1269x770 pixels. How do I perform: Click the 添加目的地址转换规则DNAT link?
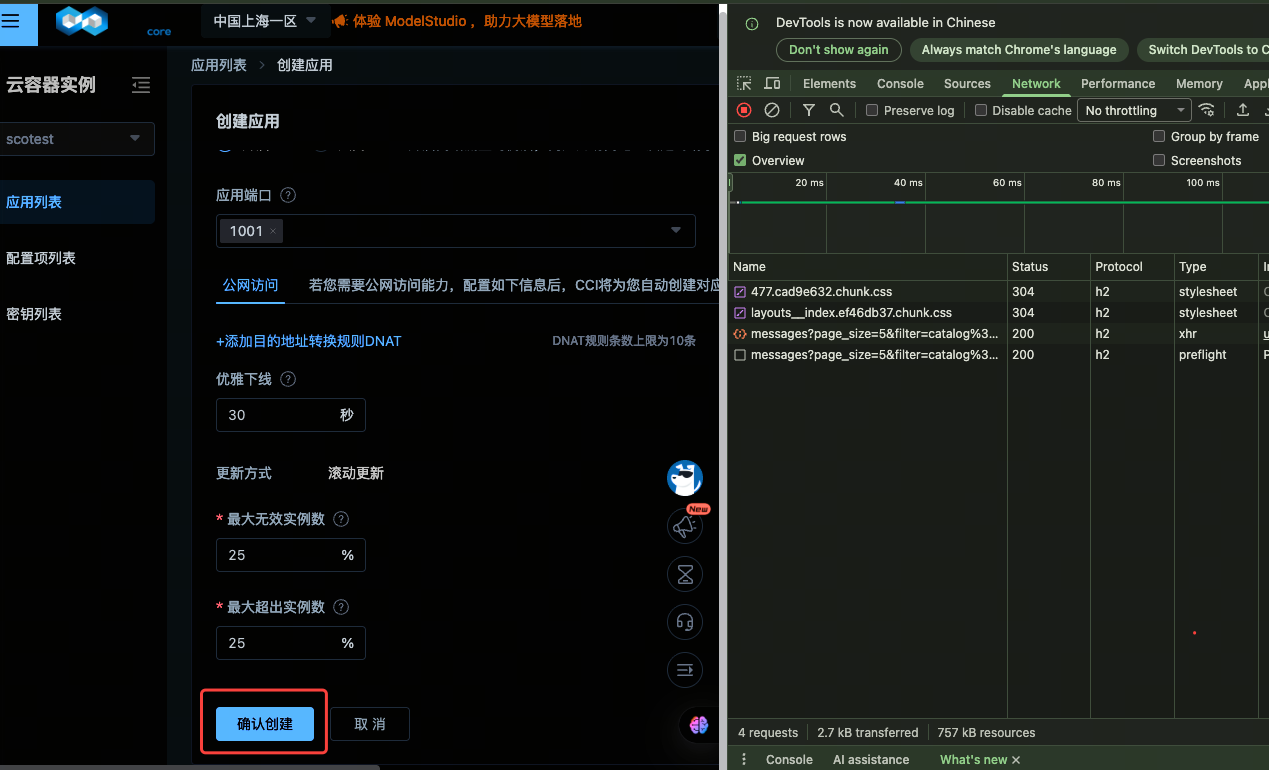pyautogui.click(x=309, y=341)
